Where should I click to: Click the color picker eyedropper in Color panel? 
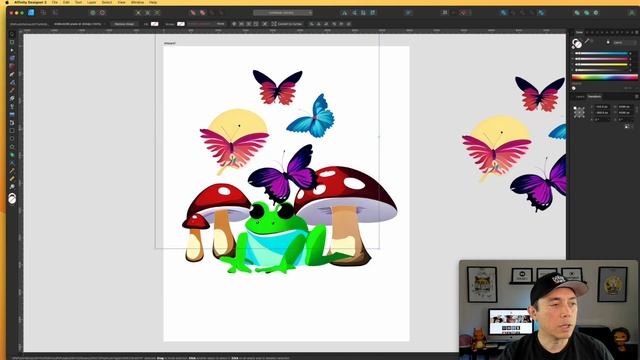pos(587,41)
